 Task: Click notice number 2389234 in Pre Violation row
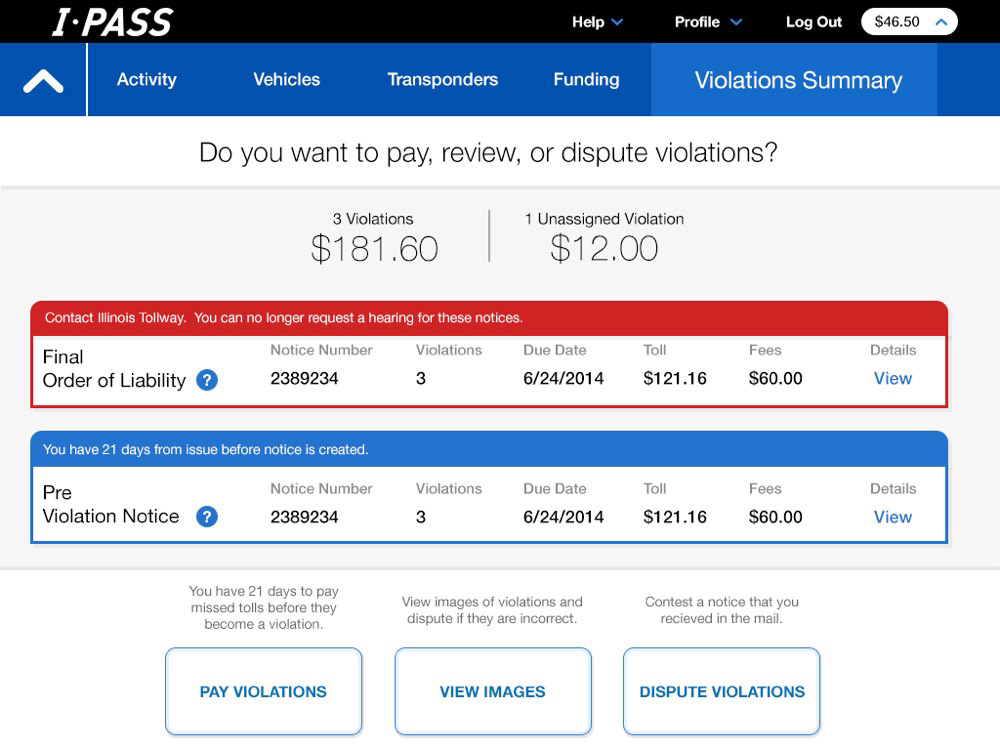pyautogui.click(x=304, y=517)
